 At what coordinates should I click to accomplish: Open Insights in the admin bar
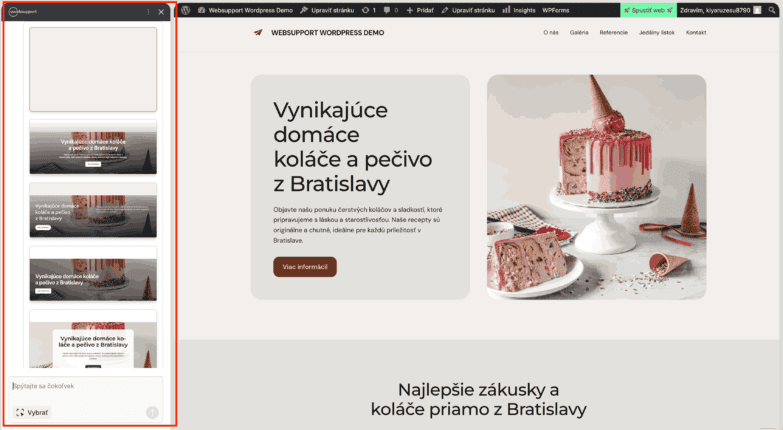coord(519,10)
